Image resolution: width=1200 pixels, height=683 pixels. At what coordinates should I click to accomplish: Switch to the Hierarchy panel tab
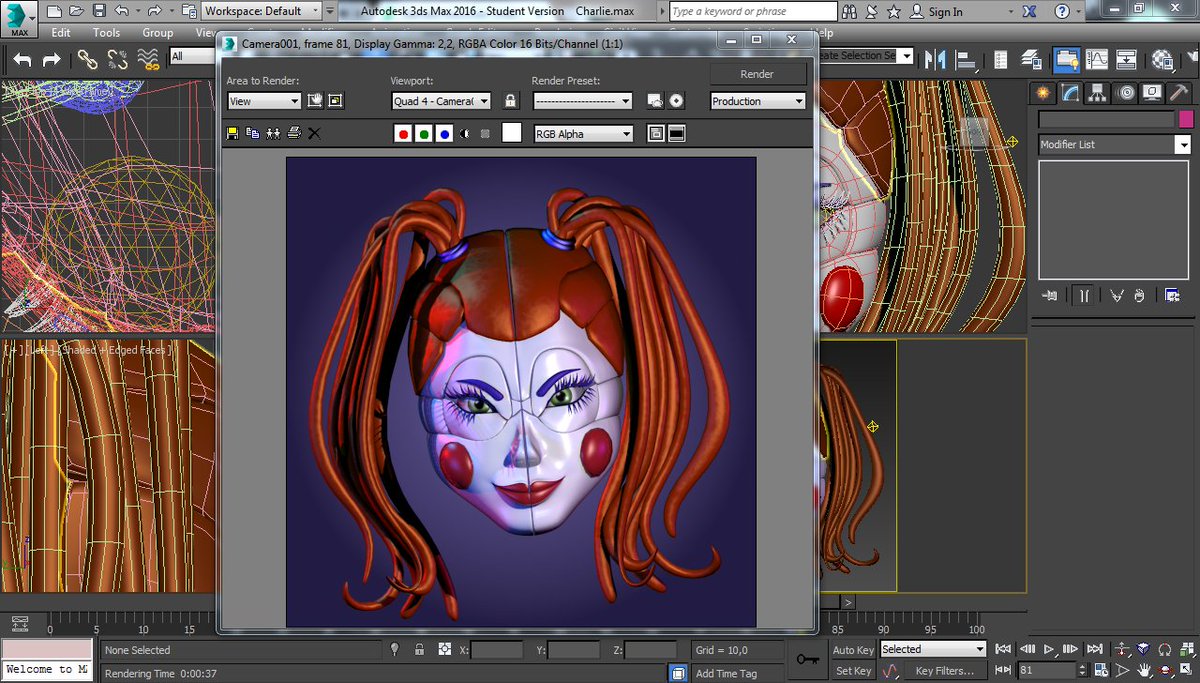[x=1098, y=93]
